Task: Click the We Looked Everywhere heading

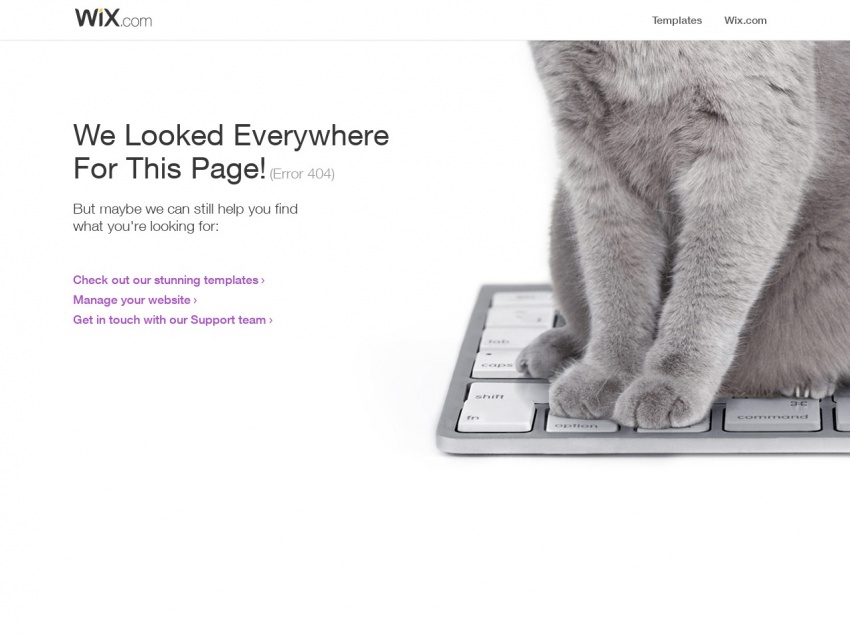Action: tap(231, 151)
